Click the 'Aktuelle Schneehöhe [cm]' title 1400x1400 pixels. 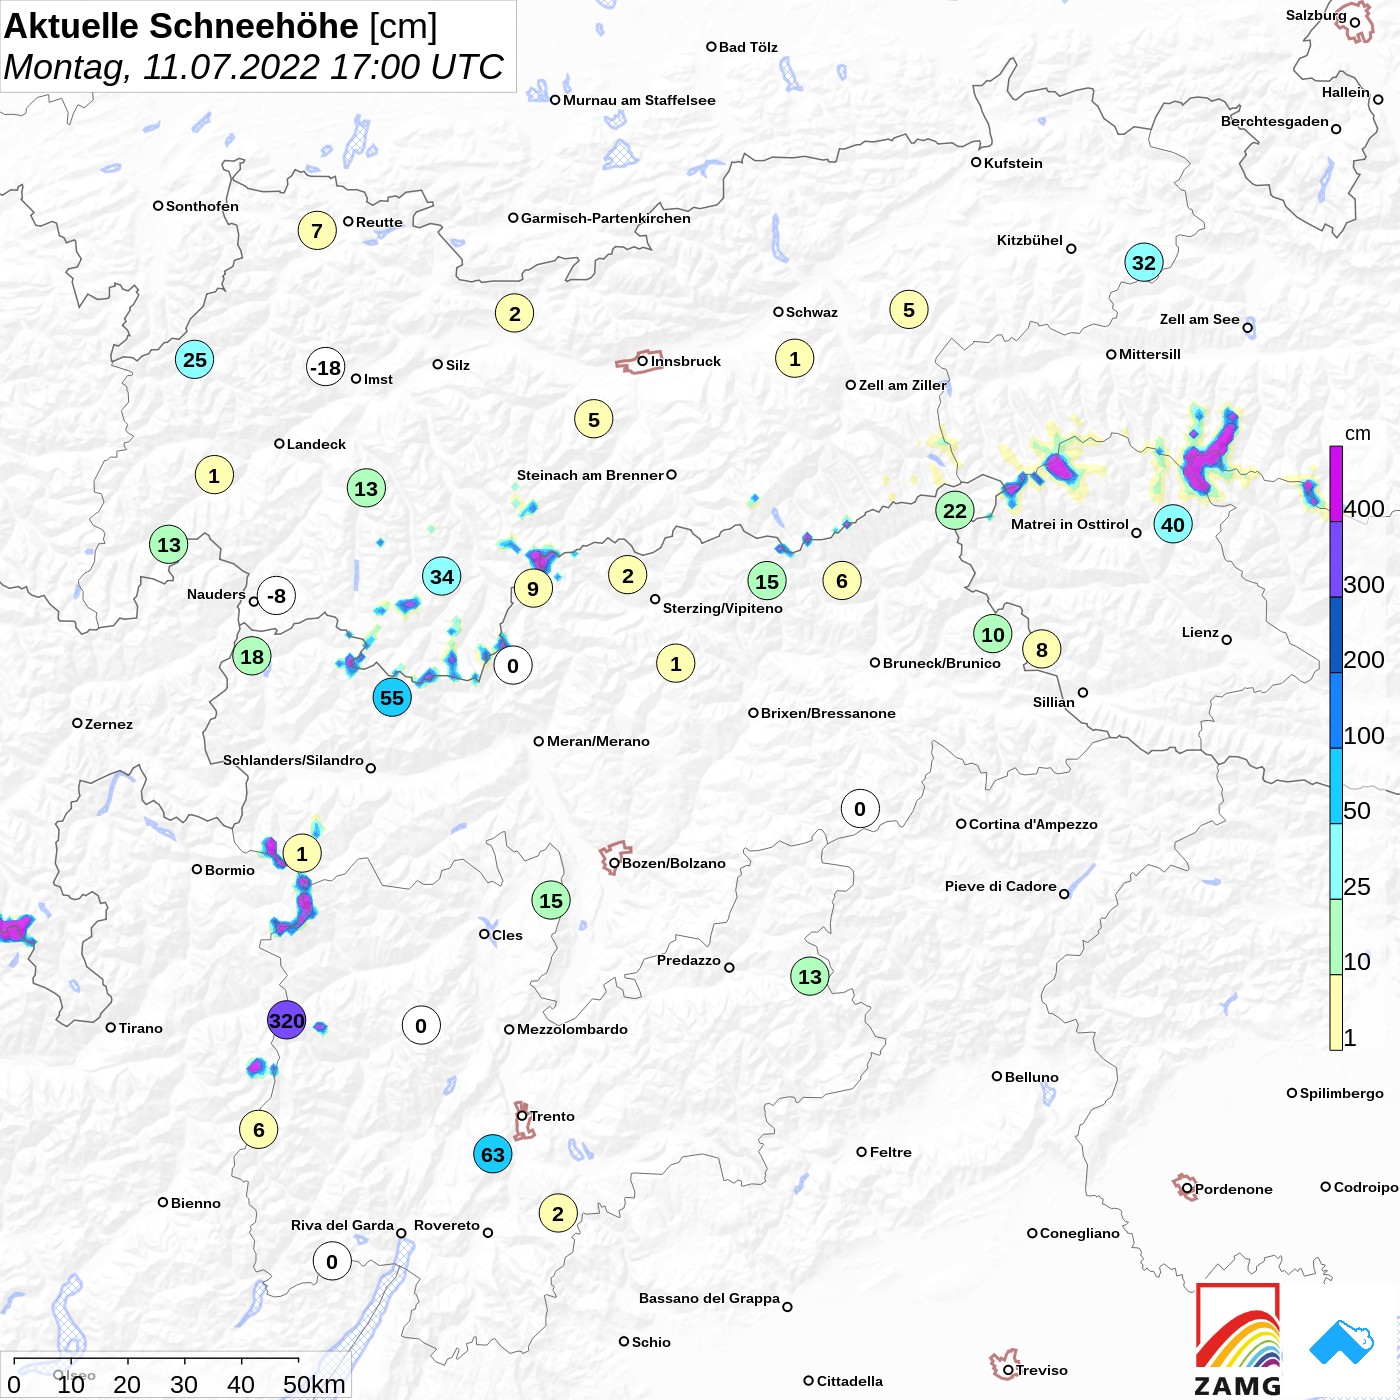pos(221,26)
